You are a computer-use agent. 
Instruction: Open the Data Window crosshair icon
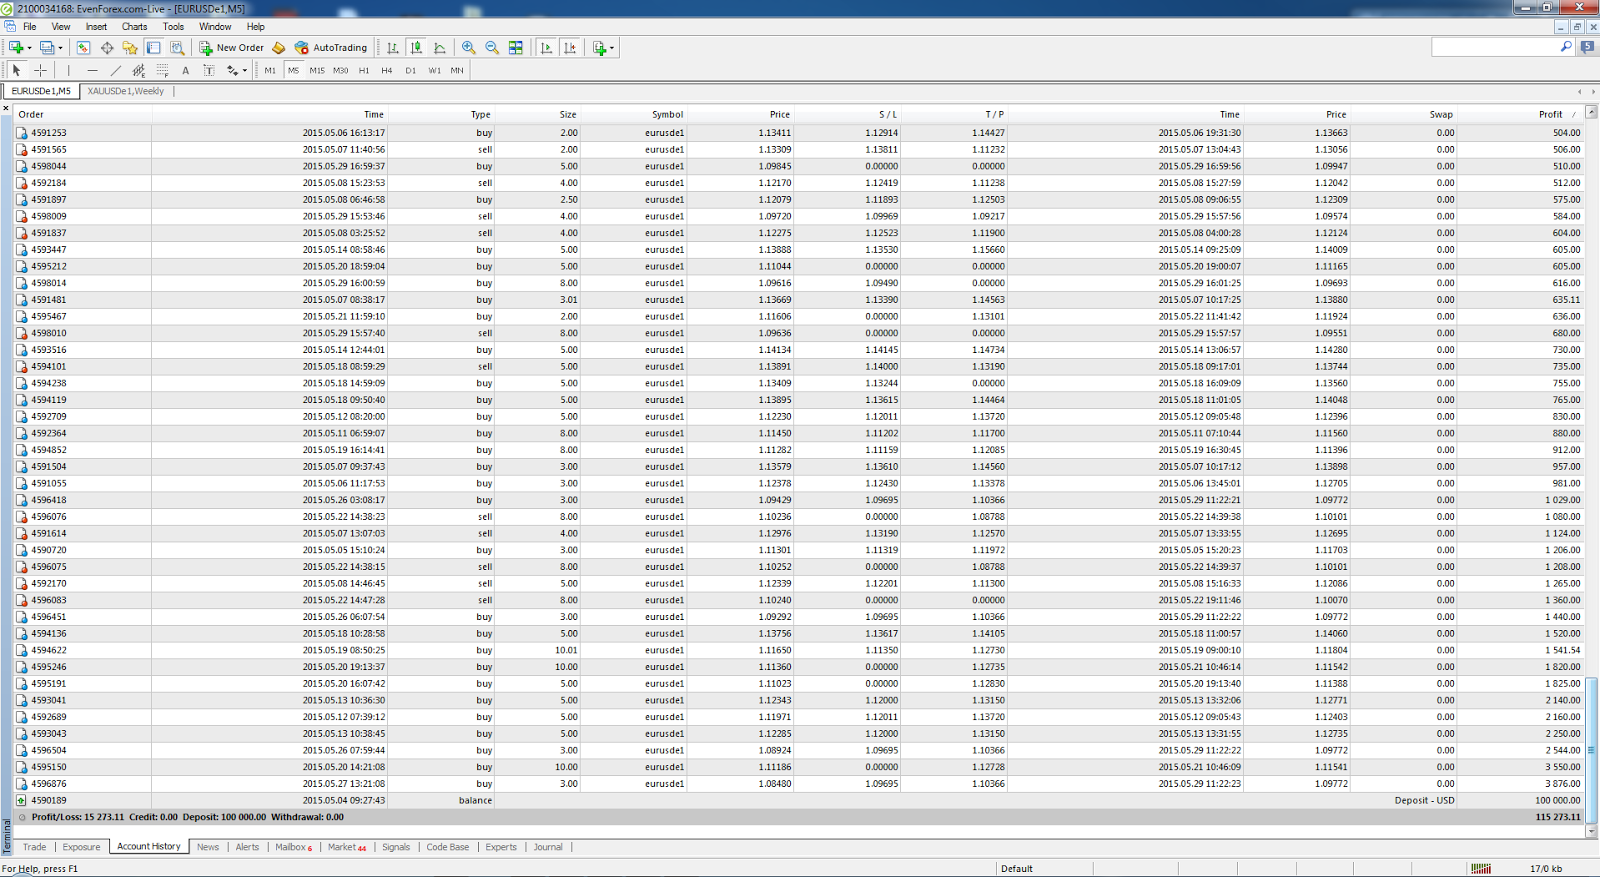(x=107, y=47)
